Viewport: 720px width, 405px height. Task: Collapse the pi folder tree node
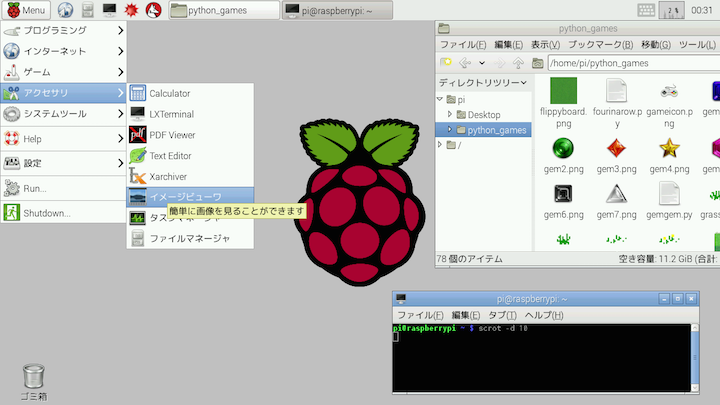tap(440, 99)
